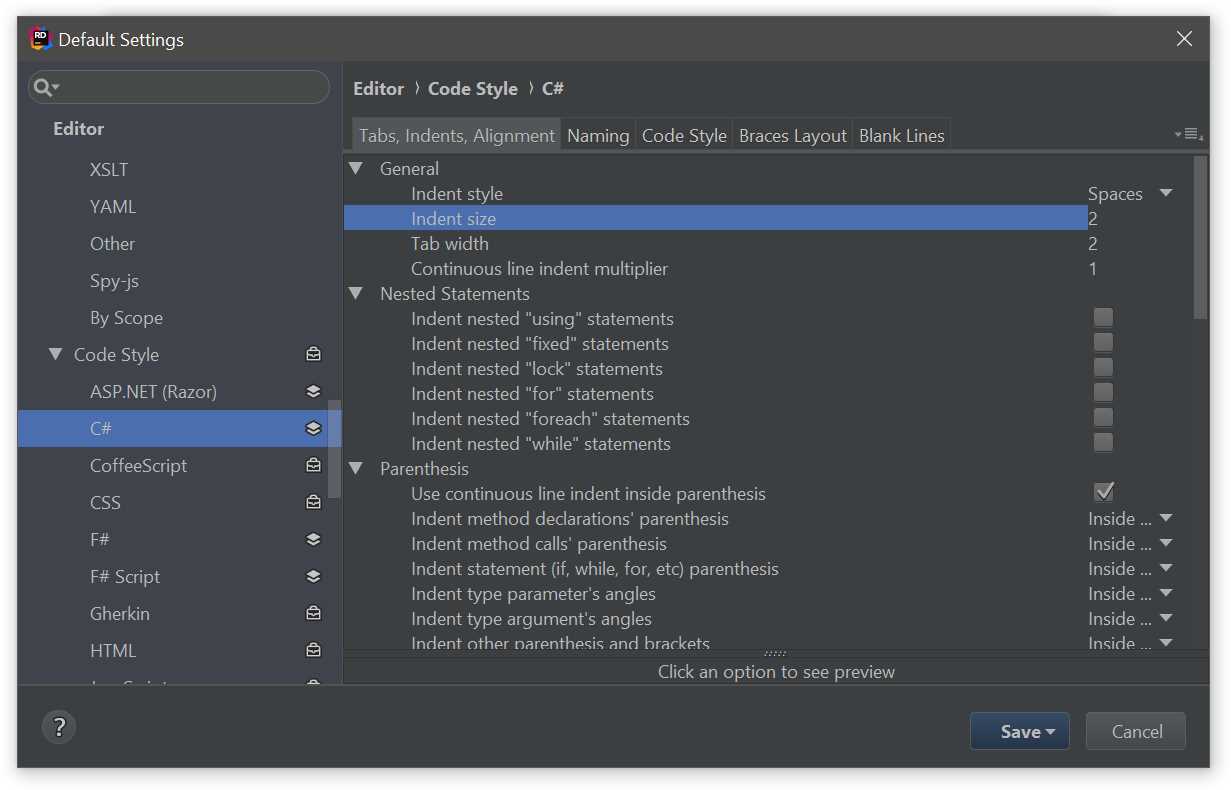Viewport: 1231px width, 790px height.
Task: Click the layers icon beside C#
Action: [x=313, y=429]
